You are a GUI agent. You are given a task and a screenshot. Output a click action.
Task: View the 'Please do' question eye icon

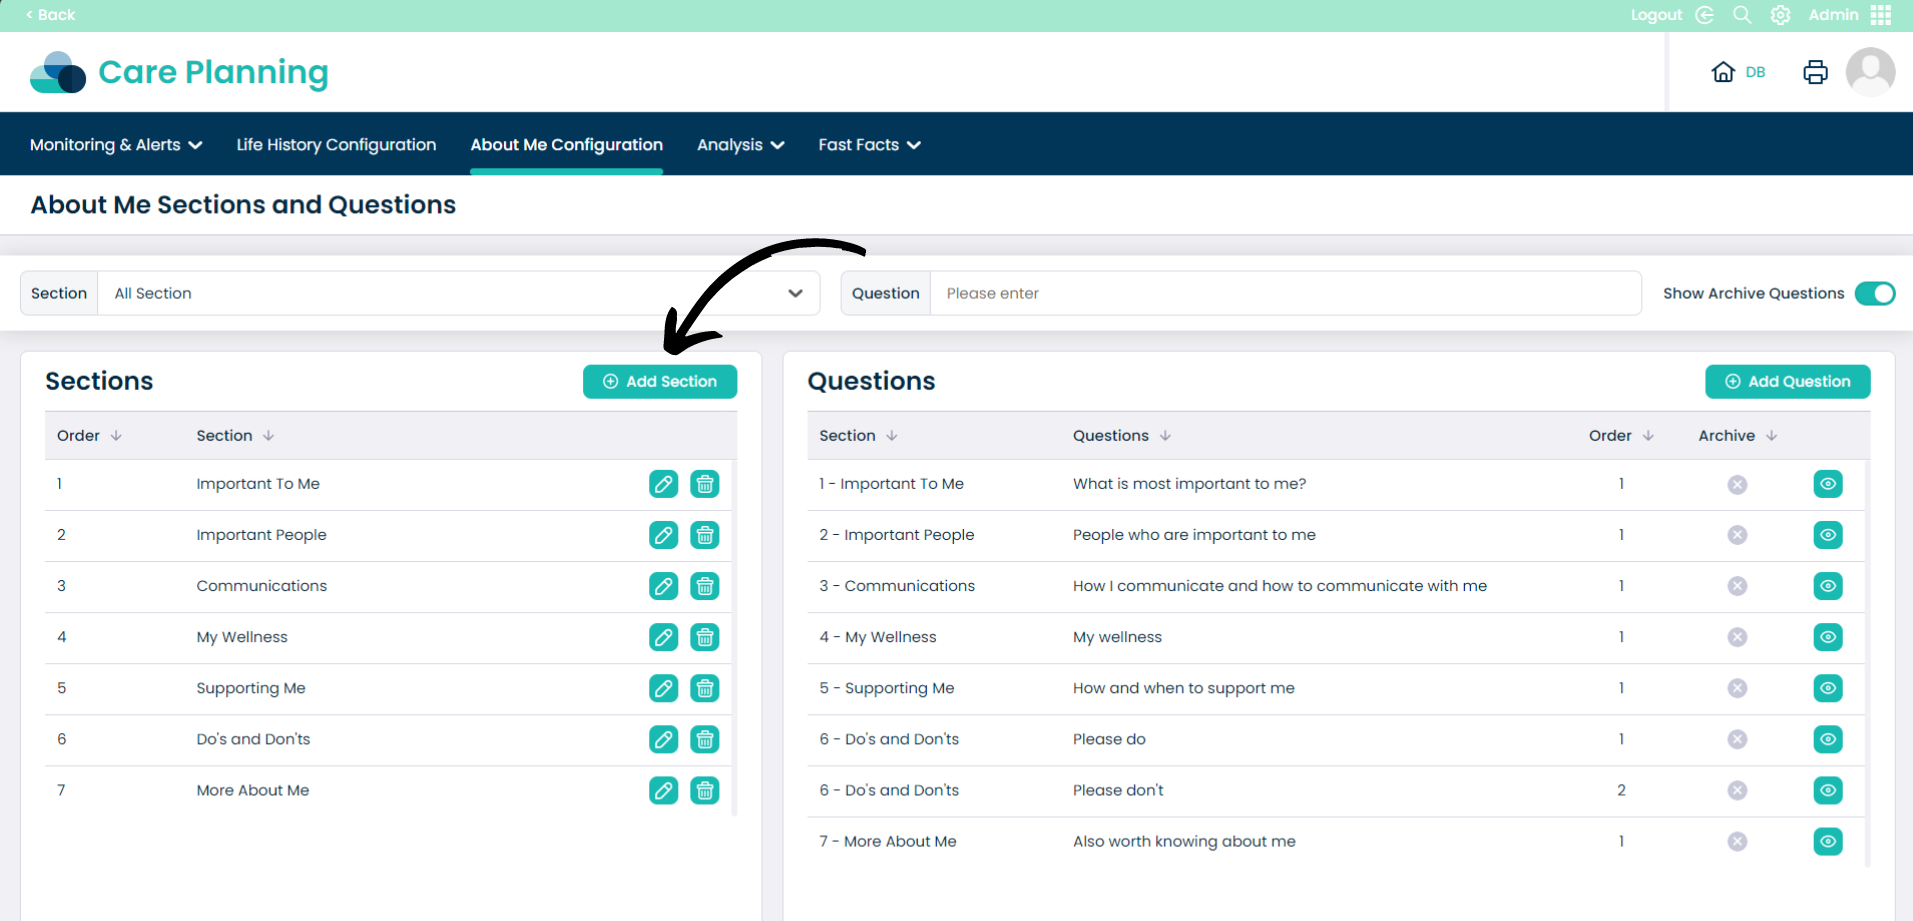(1828, 739)
